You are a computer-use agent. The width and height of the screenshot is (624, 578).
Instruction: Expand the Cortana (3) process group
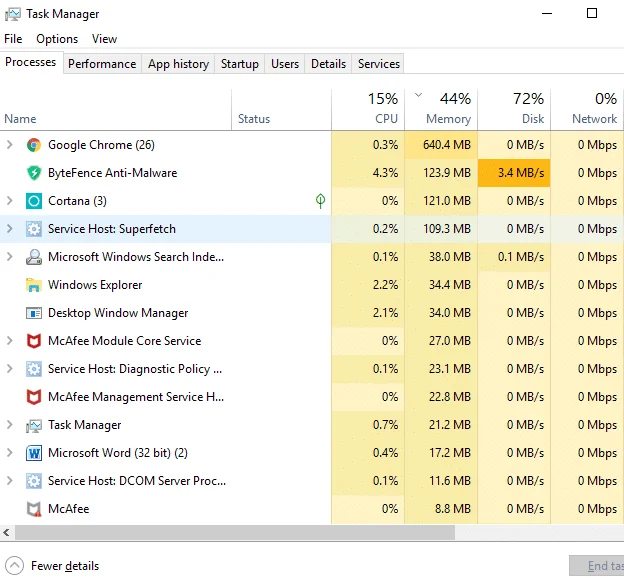pos(10,201)
